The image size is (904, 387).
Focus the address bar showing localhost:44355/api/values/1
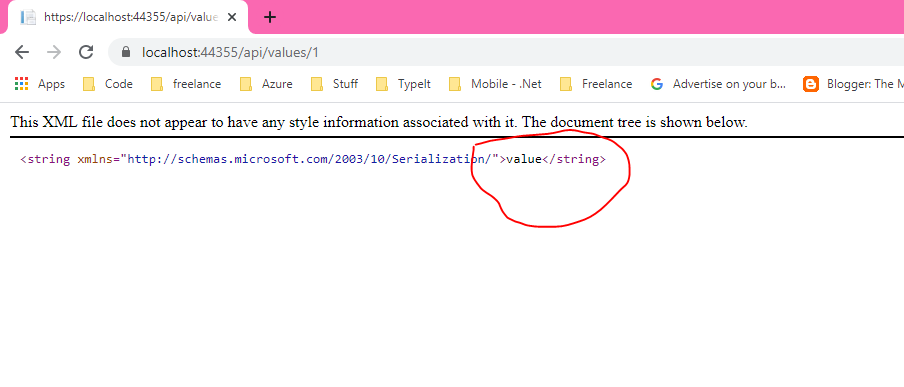pos(507,52)
